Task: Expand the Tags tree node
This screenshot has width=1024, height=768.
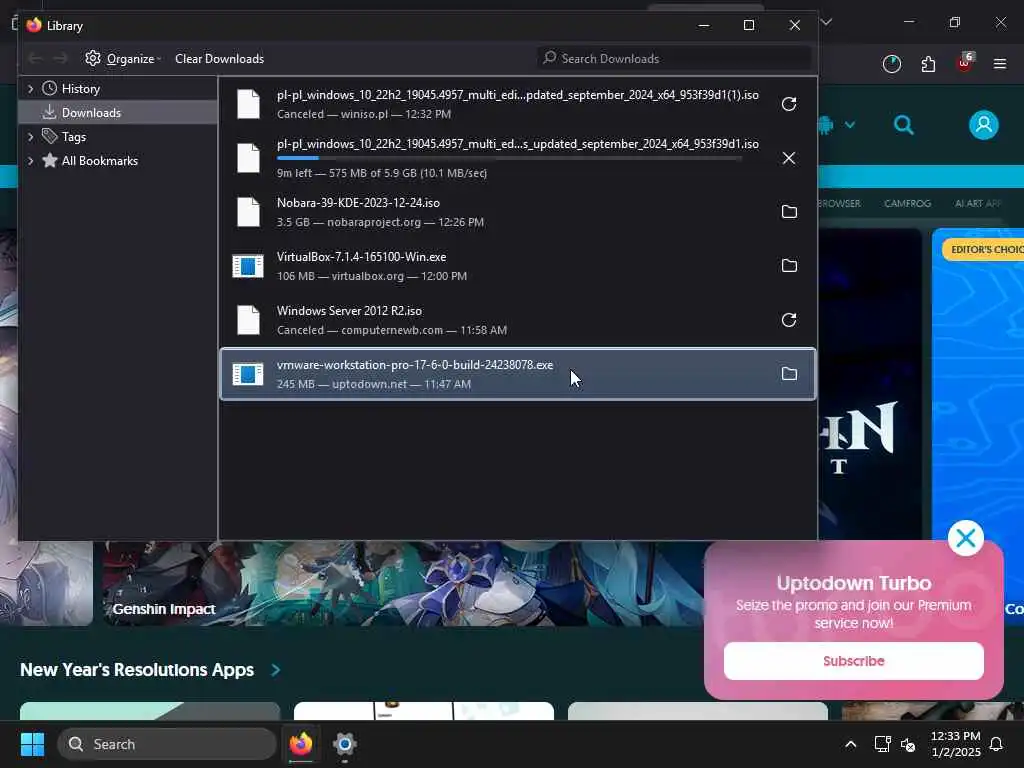Action: click(30, 137)
